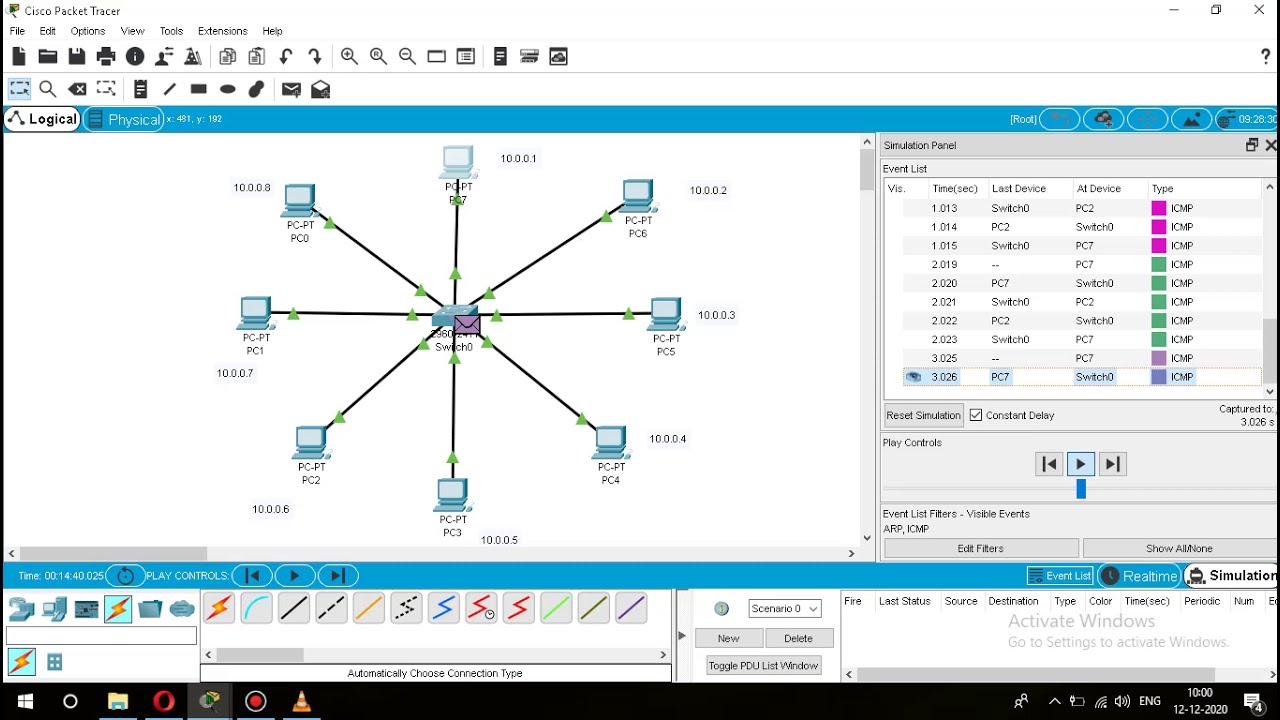Viewport: 1280px width, 720px height.
Task: Open the network information icon
Action: (x=135, y=57)
